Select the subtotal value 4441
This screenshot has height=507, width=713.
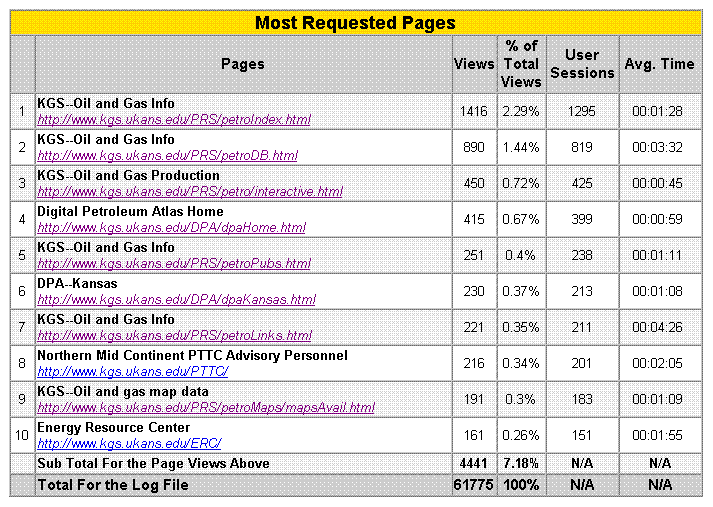pyautogui.click(x=473, y=463)
